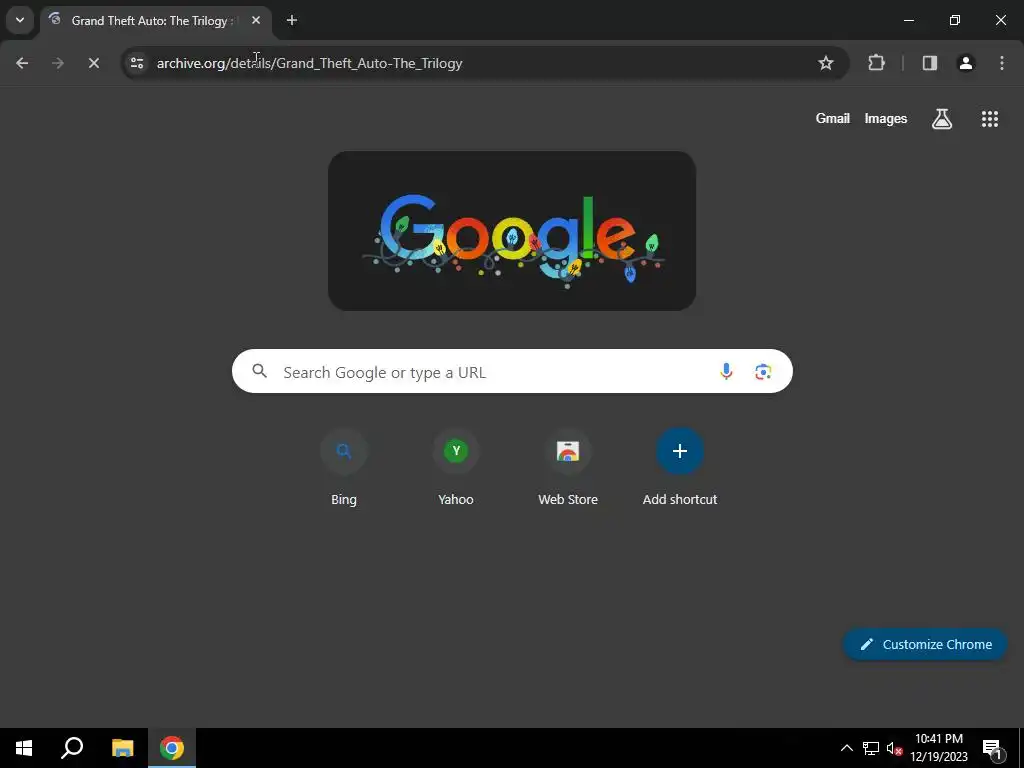The image size is (1024, 768).
Task: Select Chrome icon in taskbar
Action: [172, 748]
